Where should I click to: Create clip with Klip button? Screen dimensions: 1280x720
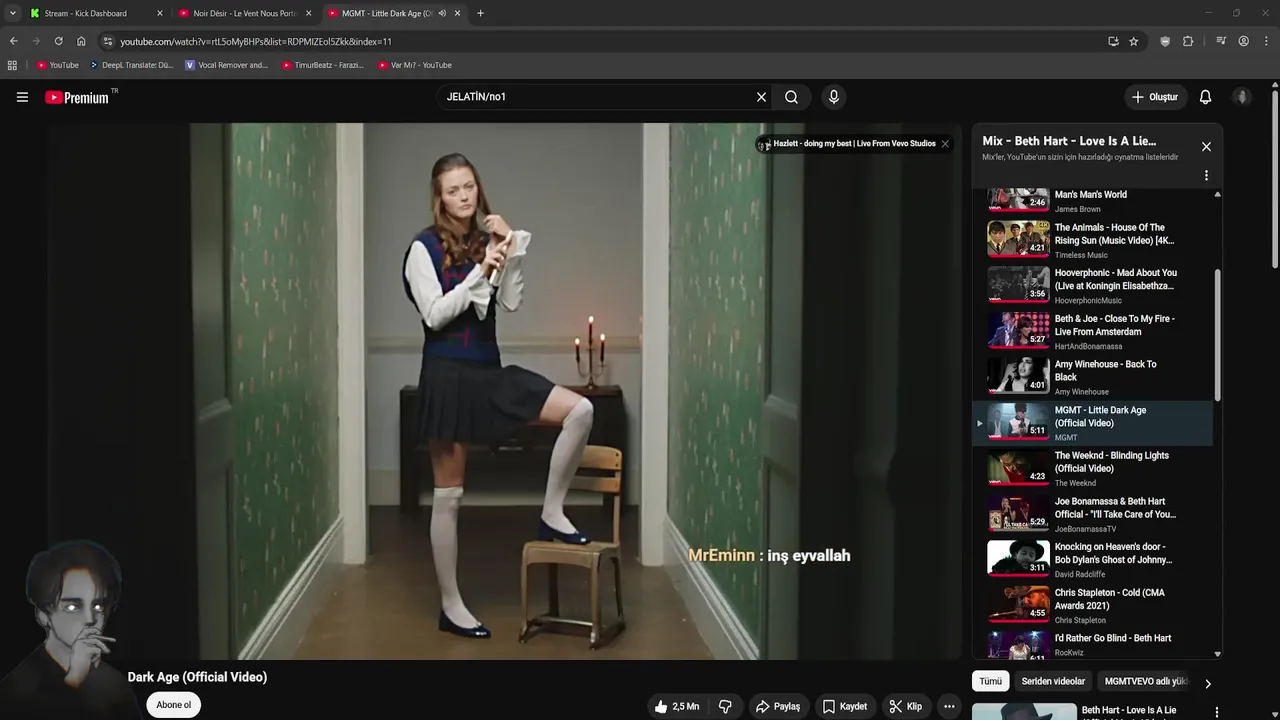(x=906, y=706)
